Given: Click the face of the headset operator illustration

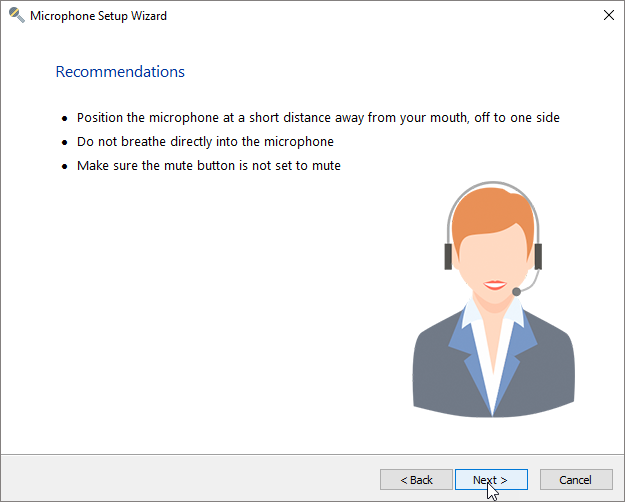Looking at the screenshot, I should pos(493,262).
